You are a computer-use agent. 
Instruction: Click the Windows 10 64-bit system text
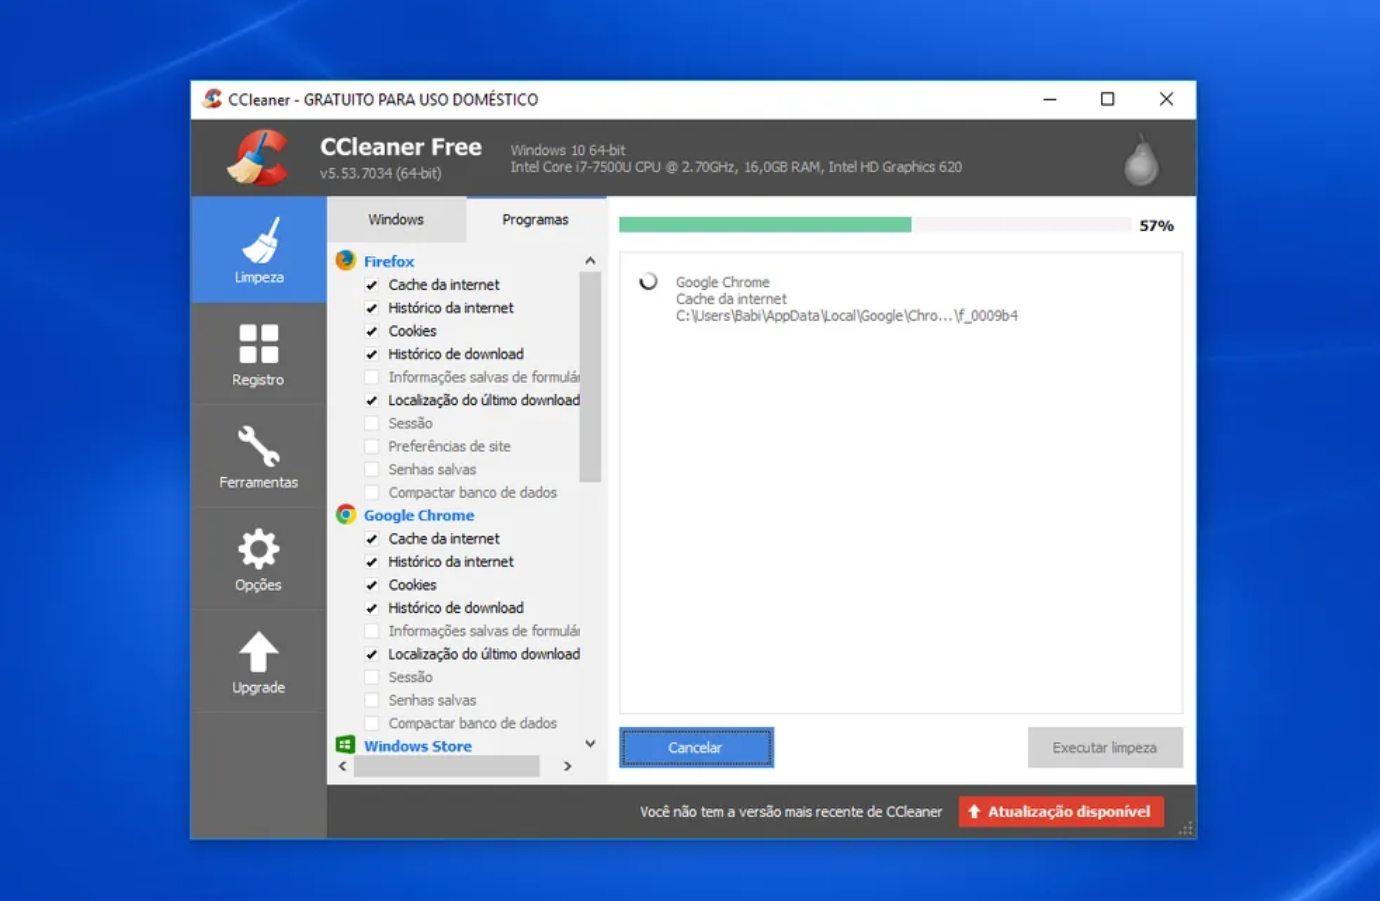tap(568, 150)
